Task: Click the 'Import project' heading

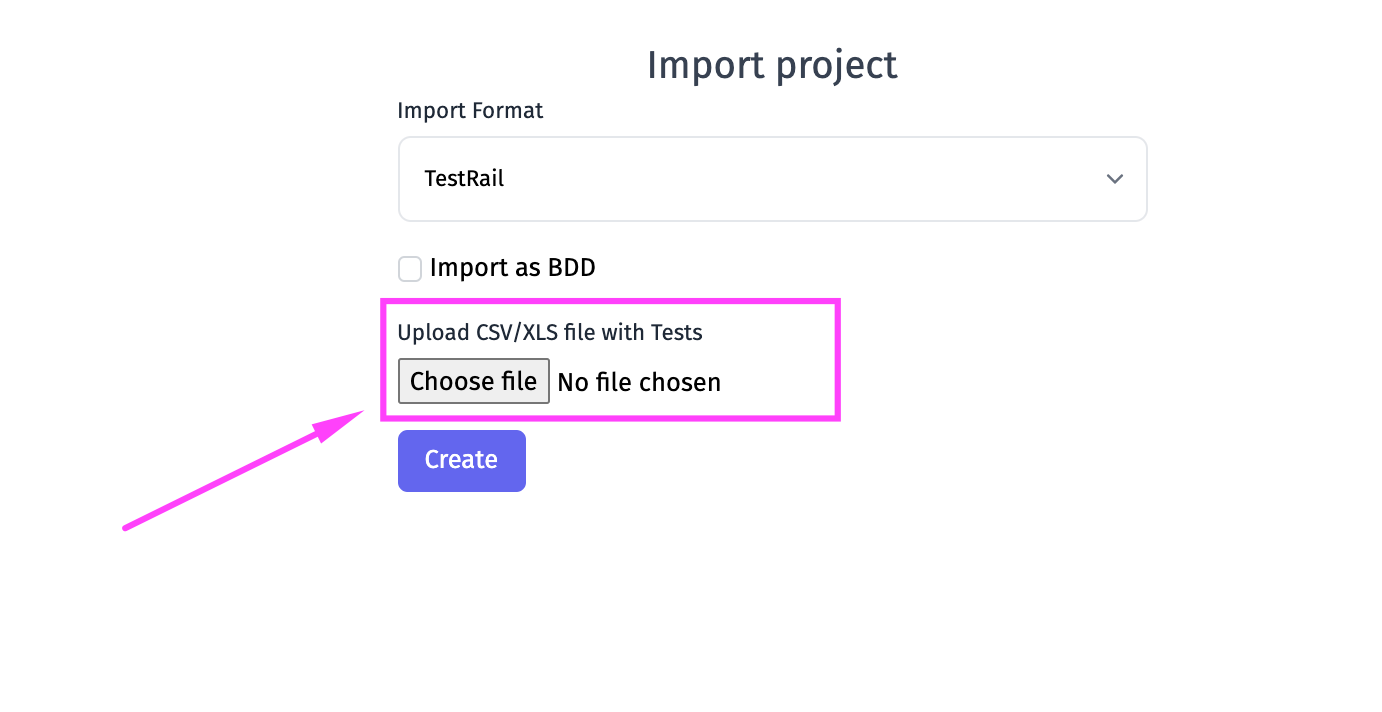Action: pyautogui.click(x=772, y=65)
